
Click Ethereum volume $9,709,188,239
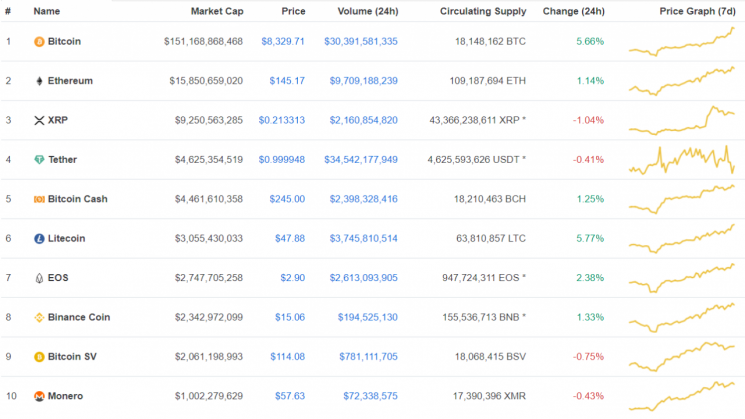pos(364,81)
